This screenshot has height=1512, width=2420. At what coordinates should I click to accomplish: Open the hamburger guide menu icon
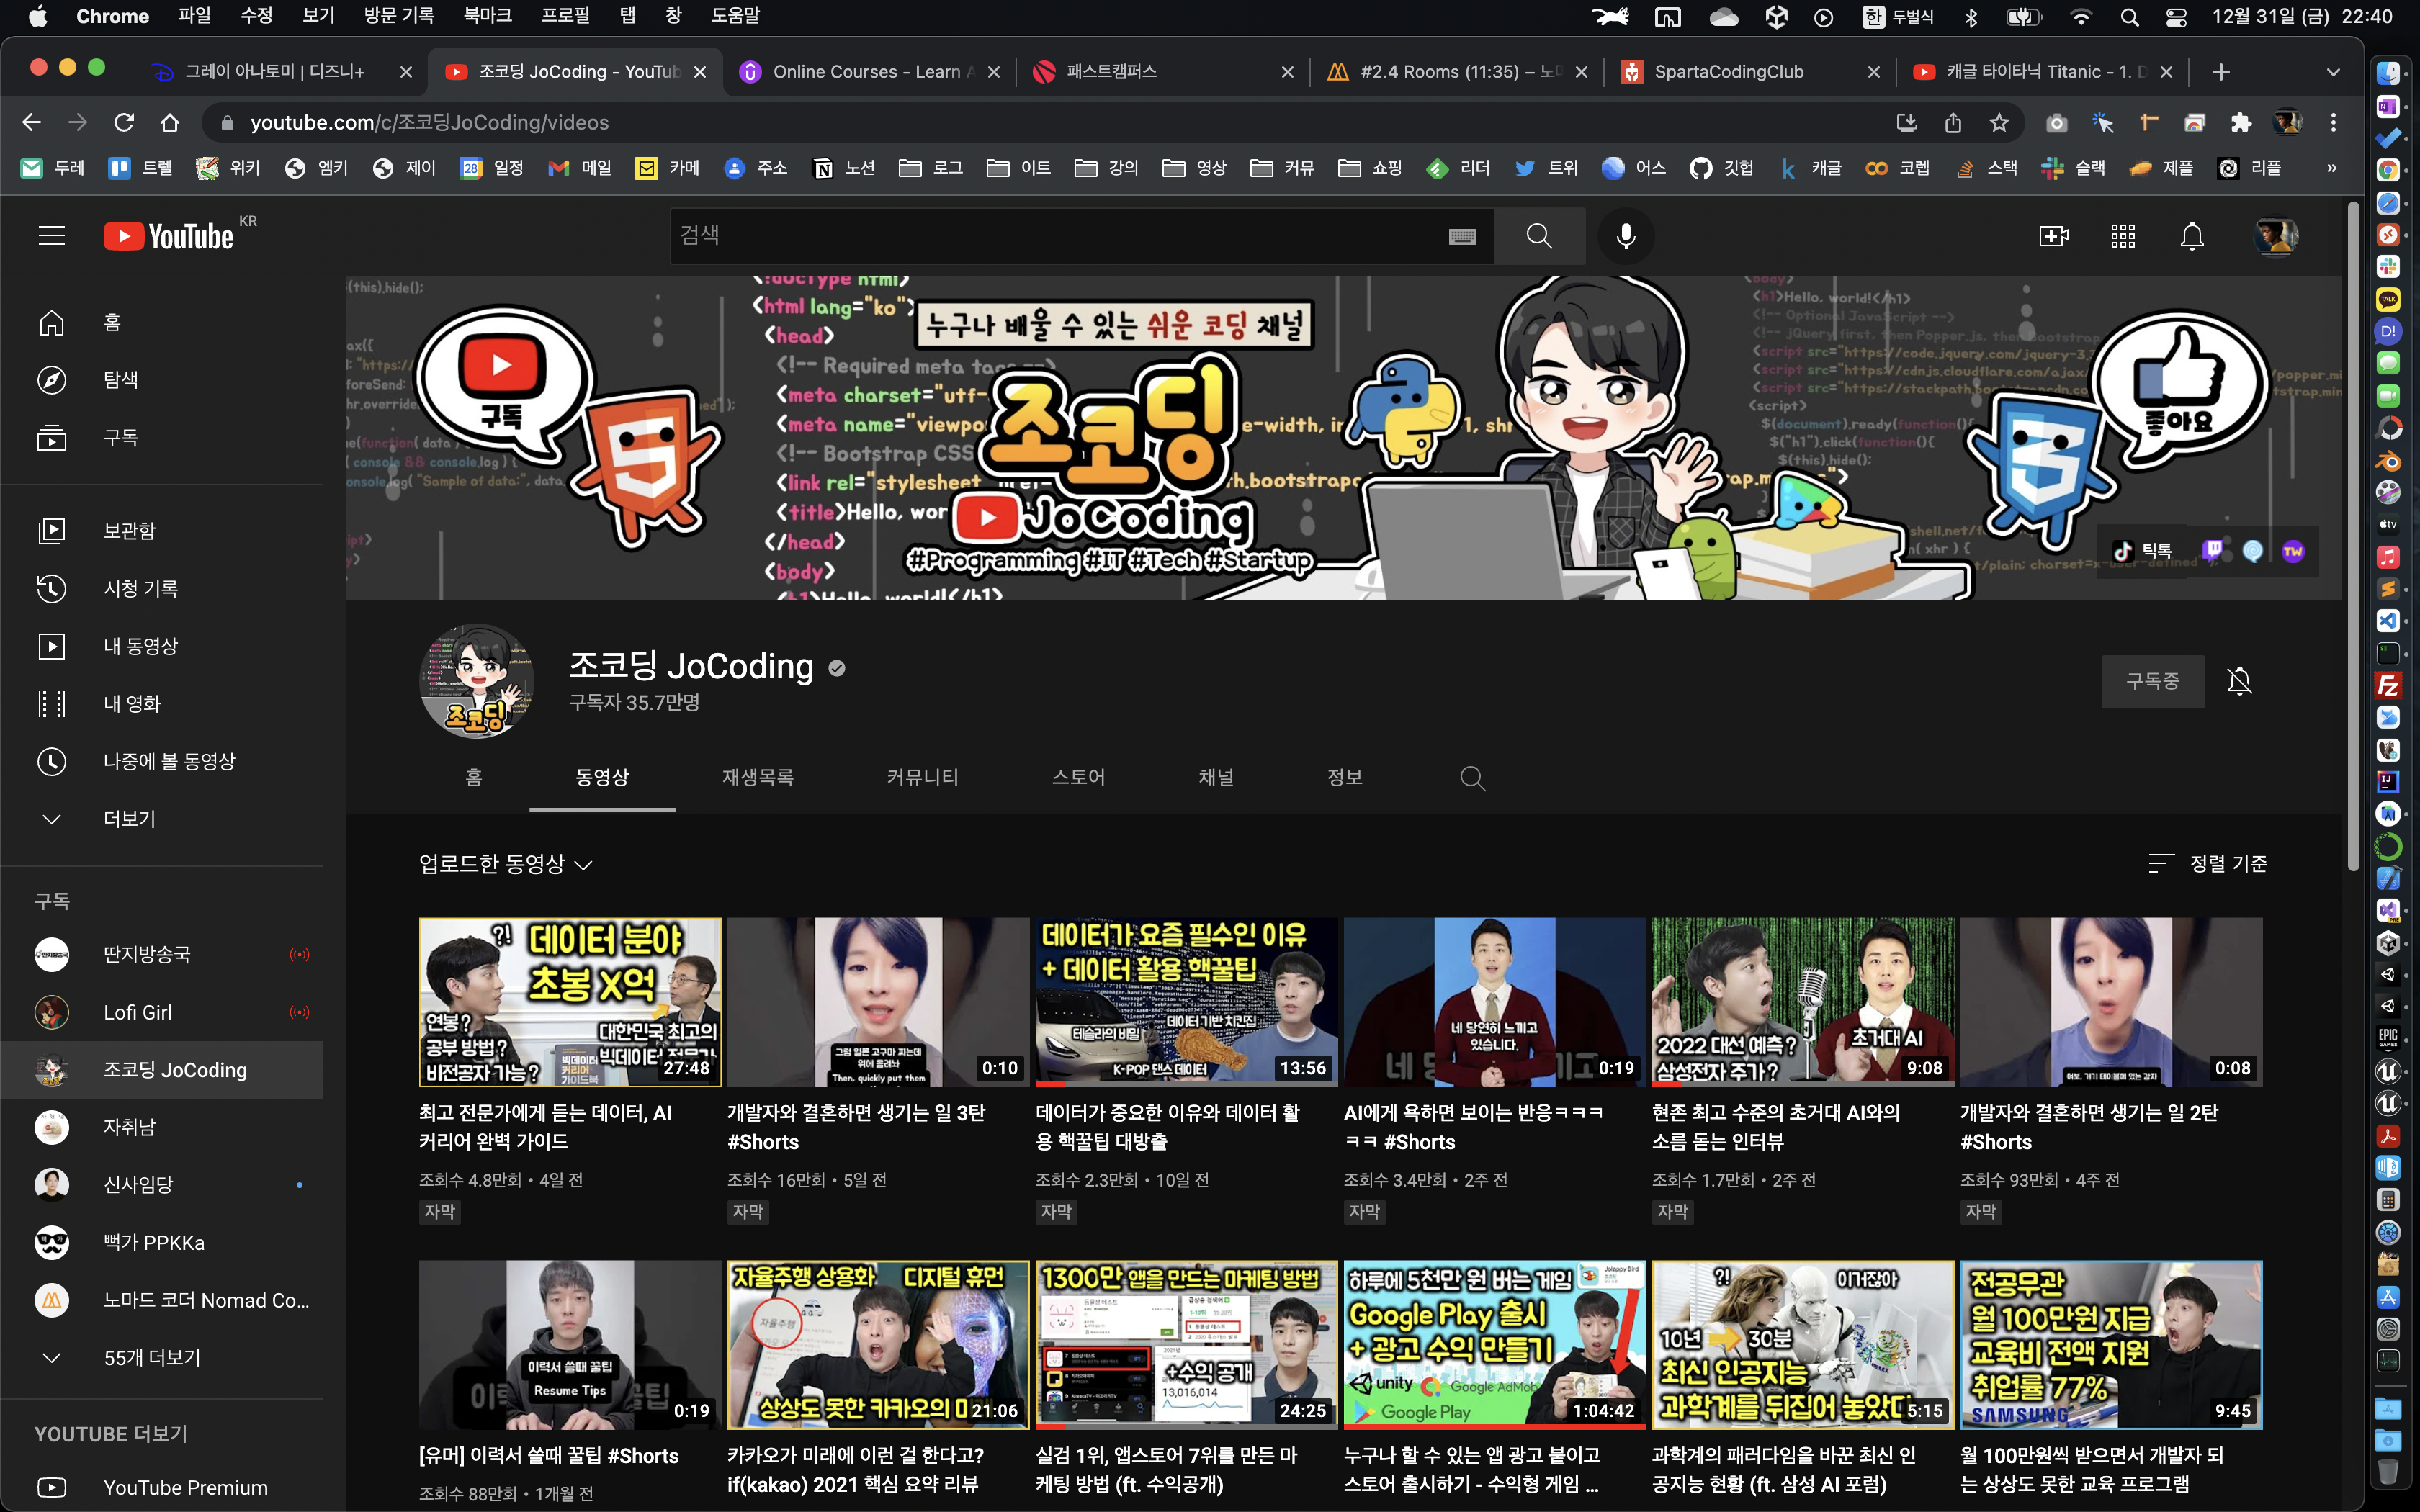point(52,236)
